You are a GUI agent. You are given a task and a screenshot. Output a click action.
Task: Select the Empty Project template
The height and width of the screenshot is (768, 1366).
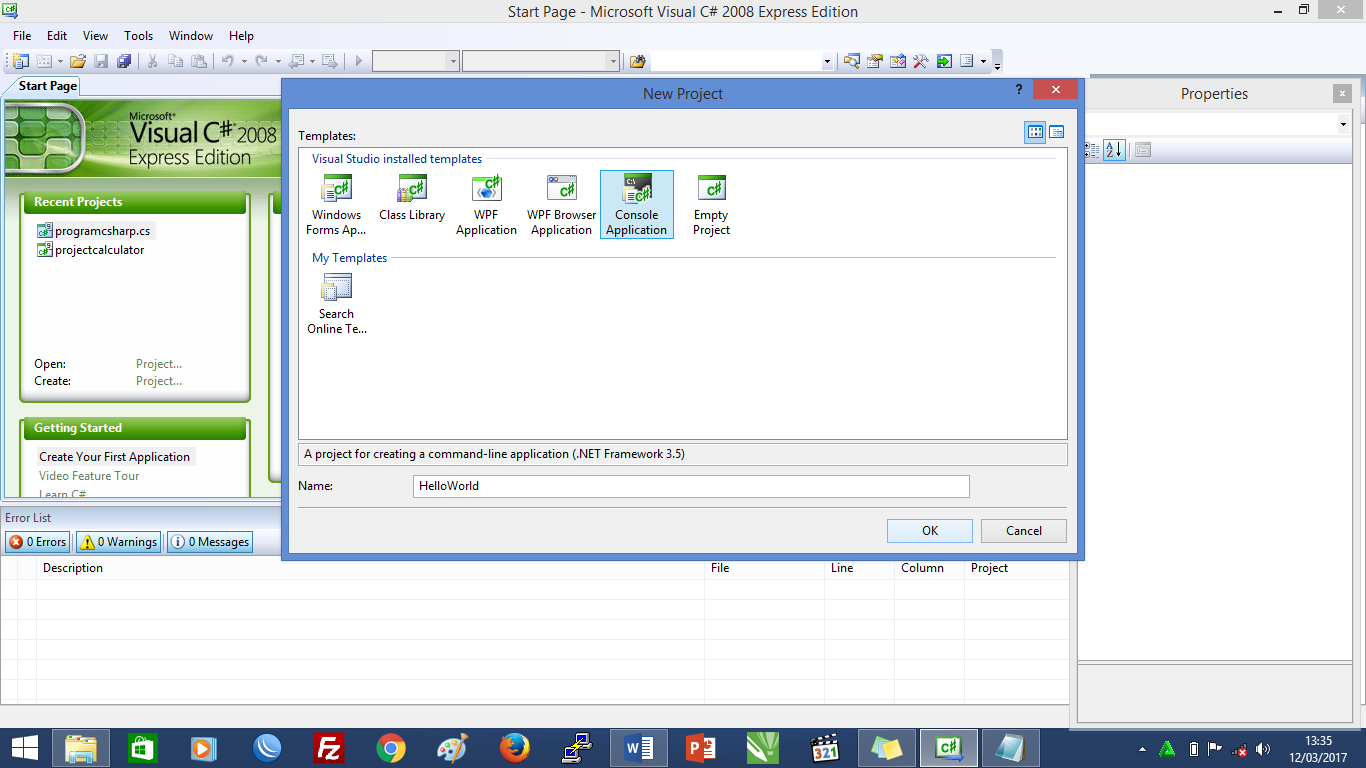tap(711, 205)
